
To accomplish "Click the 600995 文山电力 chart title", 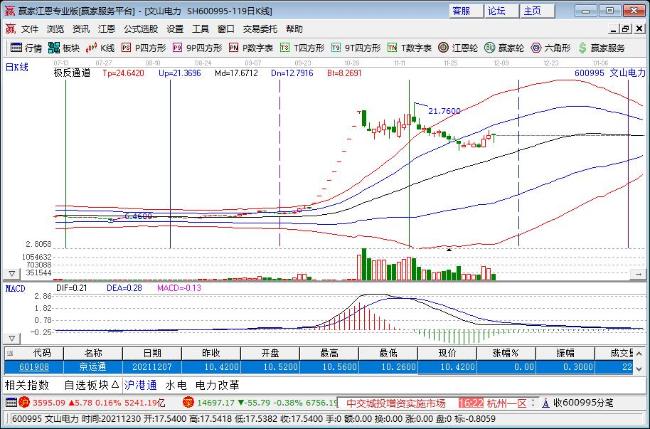I will coord(610,73).
